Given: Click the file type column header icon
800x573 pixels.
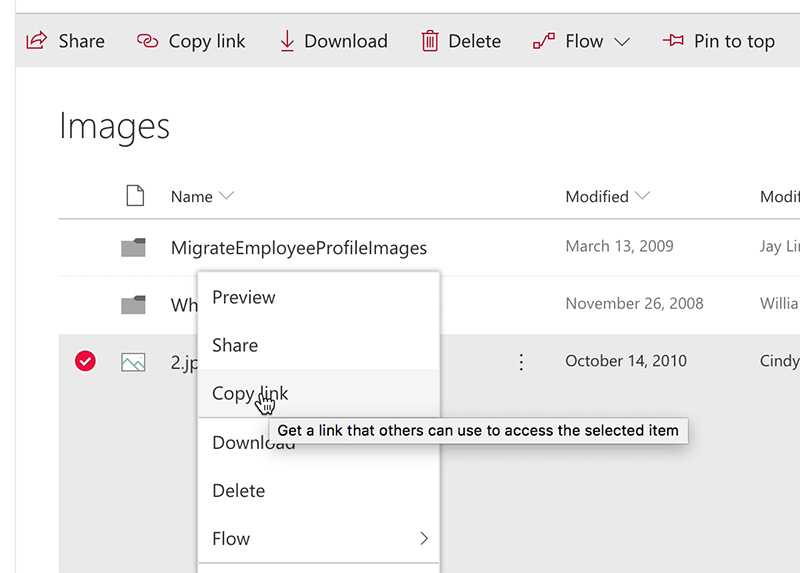Looking at the screenshot, I should tap(135, 196).
